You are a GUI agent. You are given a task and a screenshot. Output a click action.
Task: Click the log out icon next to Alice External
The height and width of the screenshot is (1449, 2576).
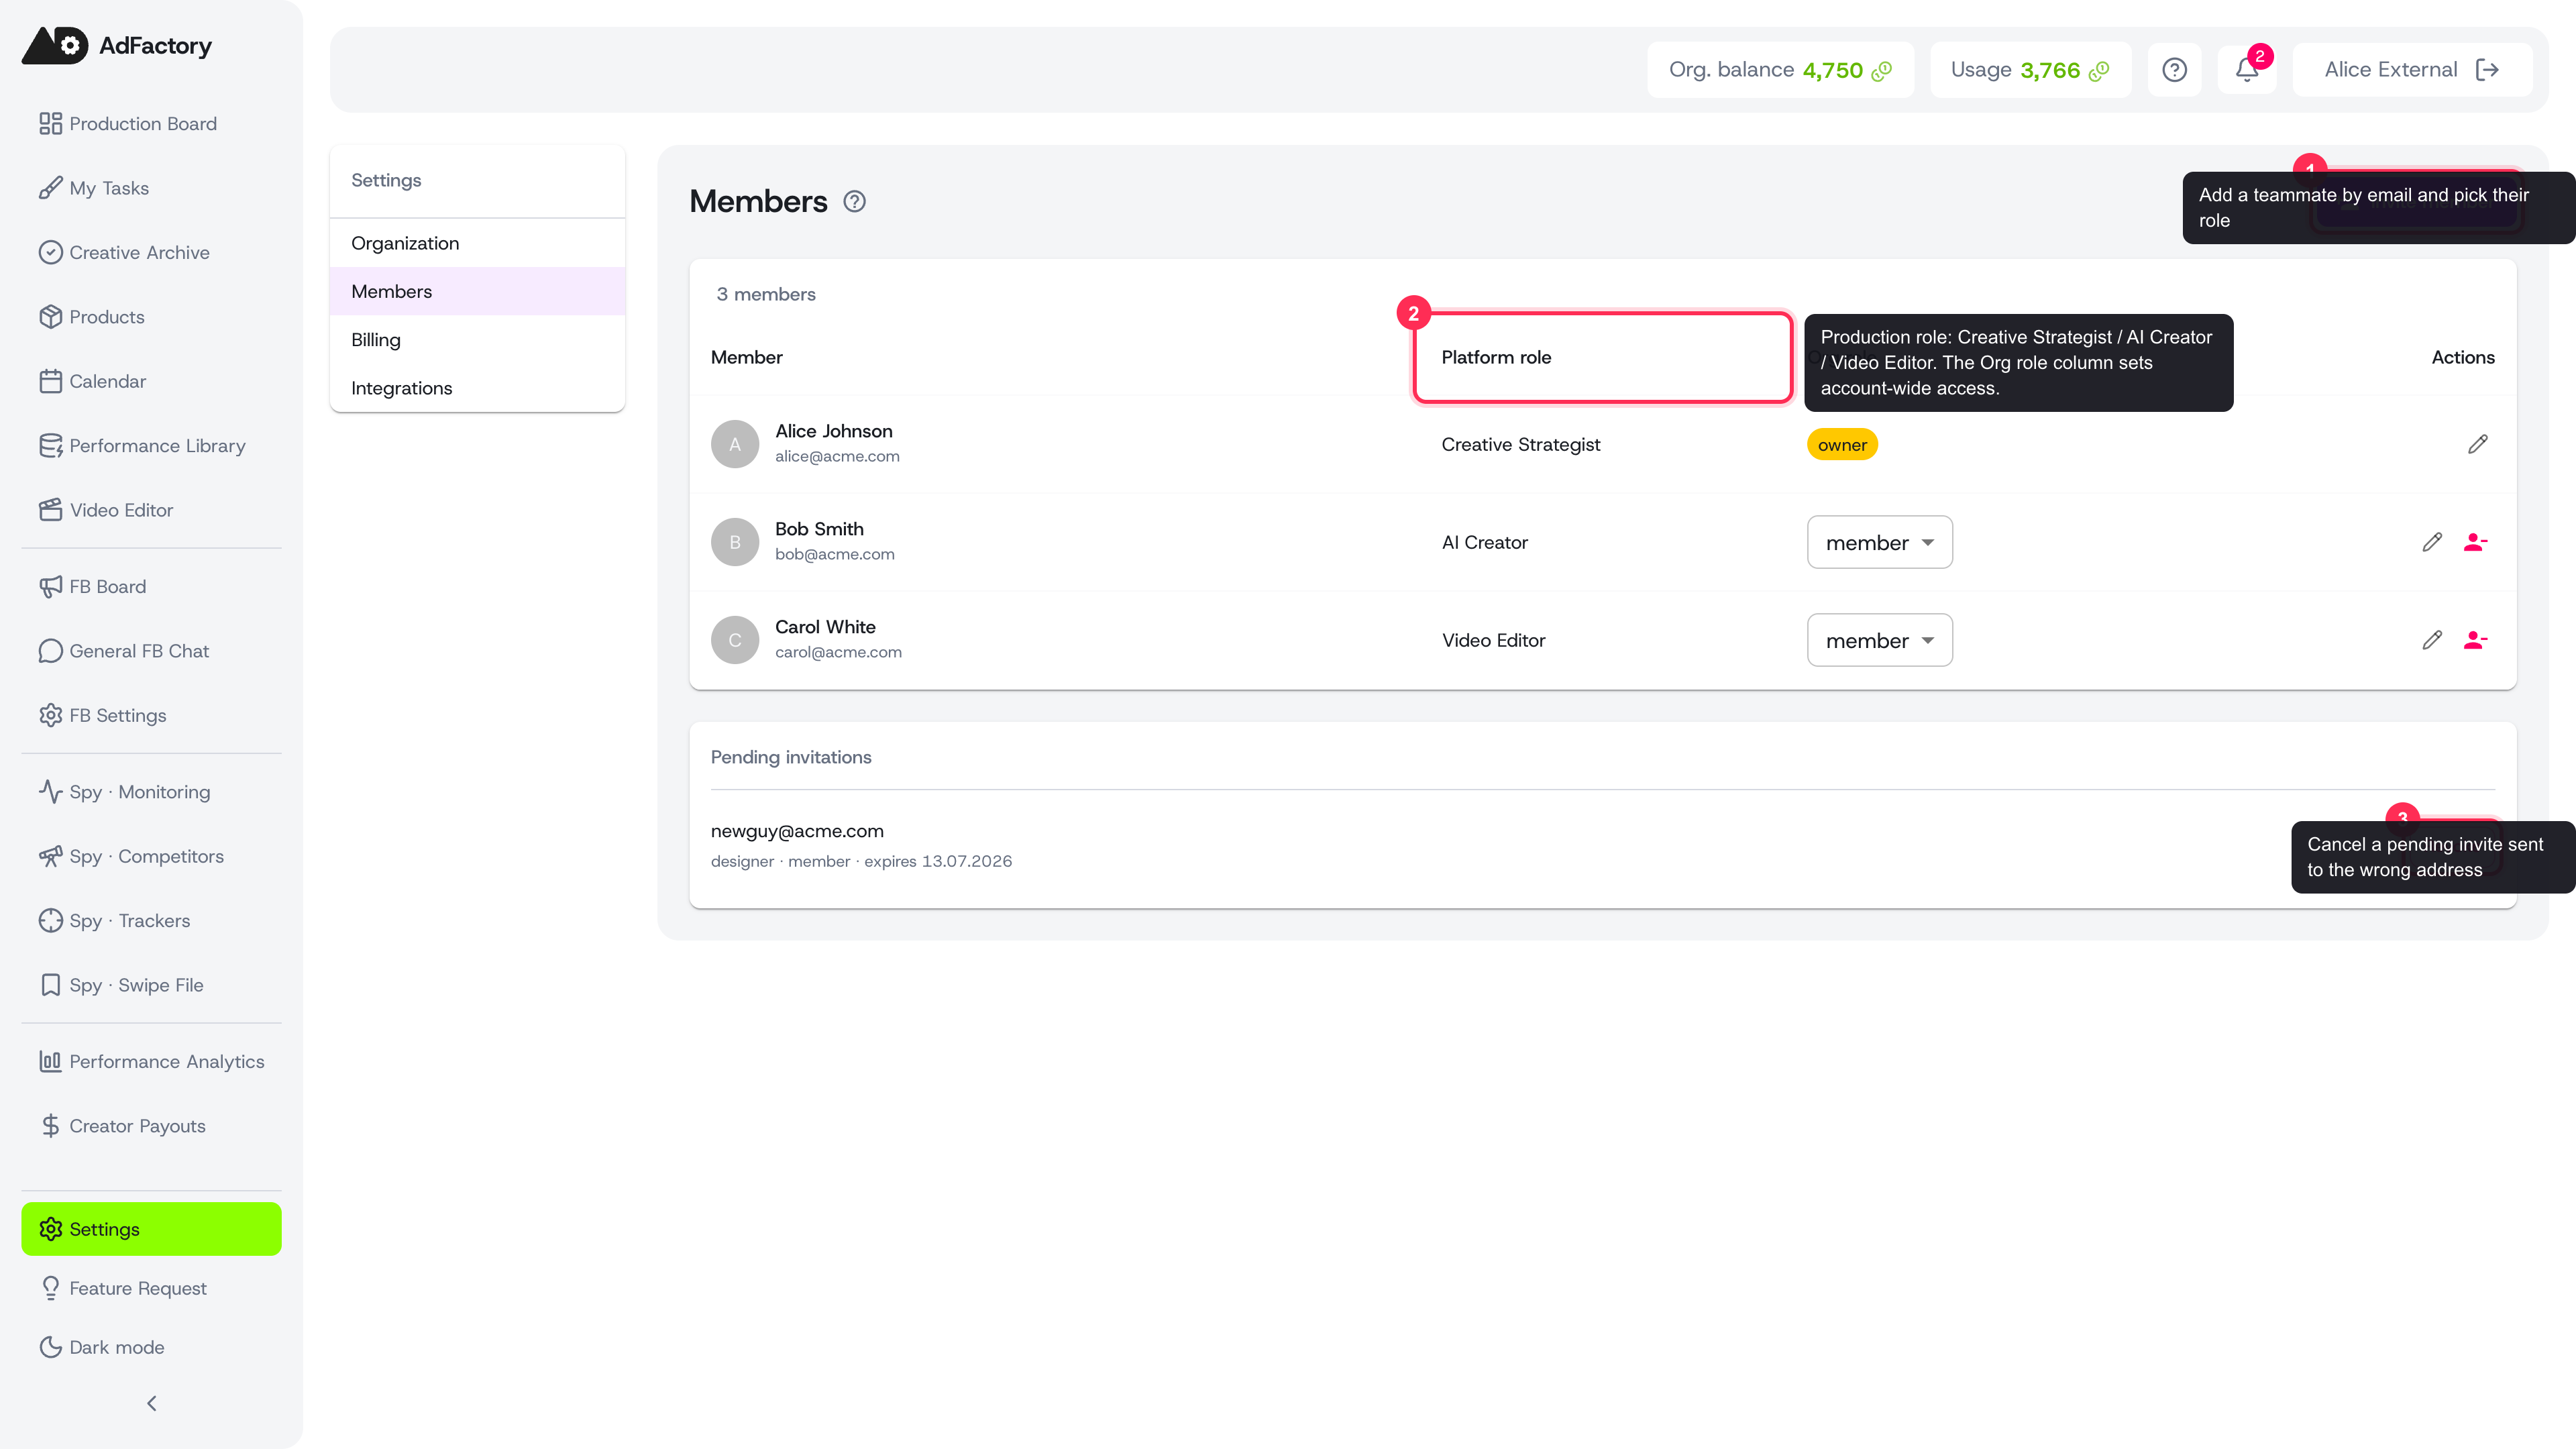[x=2487, y=70]
